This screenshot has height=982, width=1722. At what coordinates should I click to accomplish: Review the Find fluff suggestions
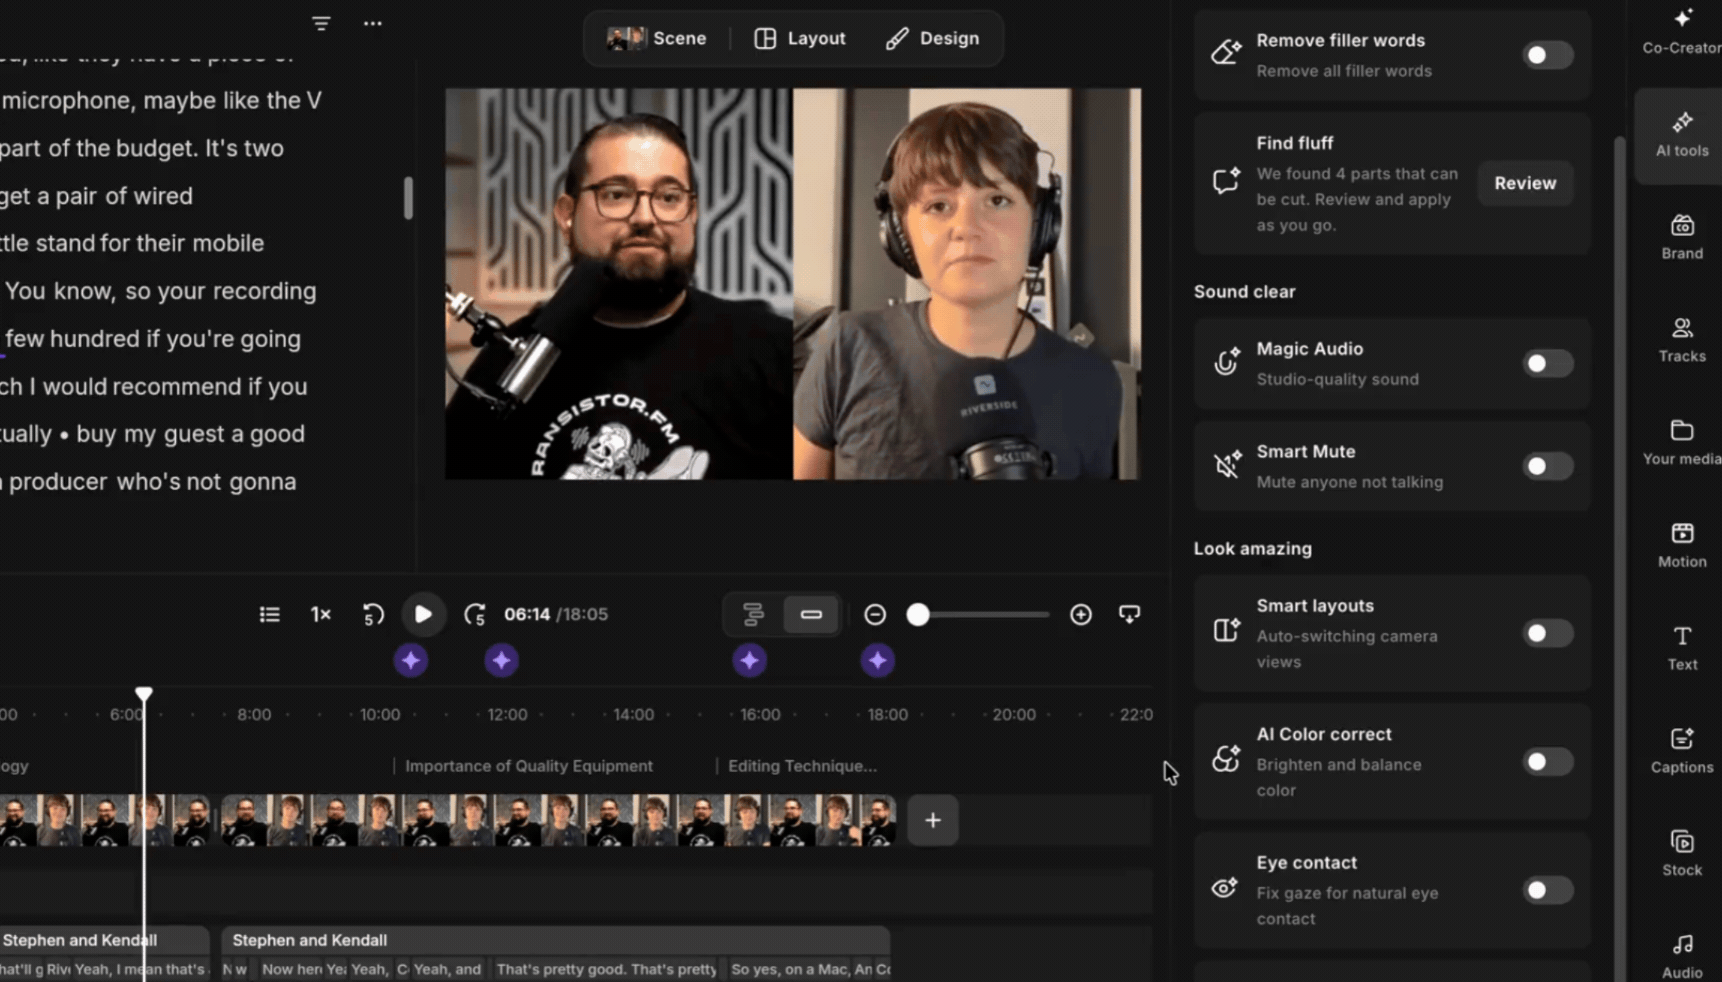[x=1525, y=183]
